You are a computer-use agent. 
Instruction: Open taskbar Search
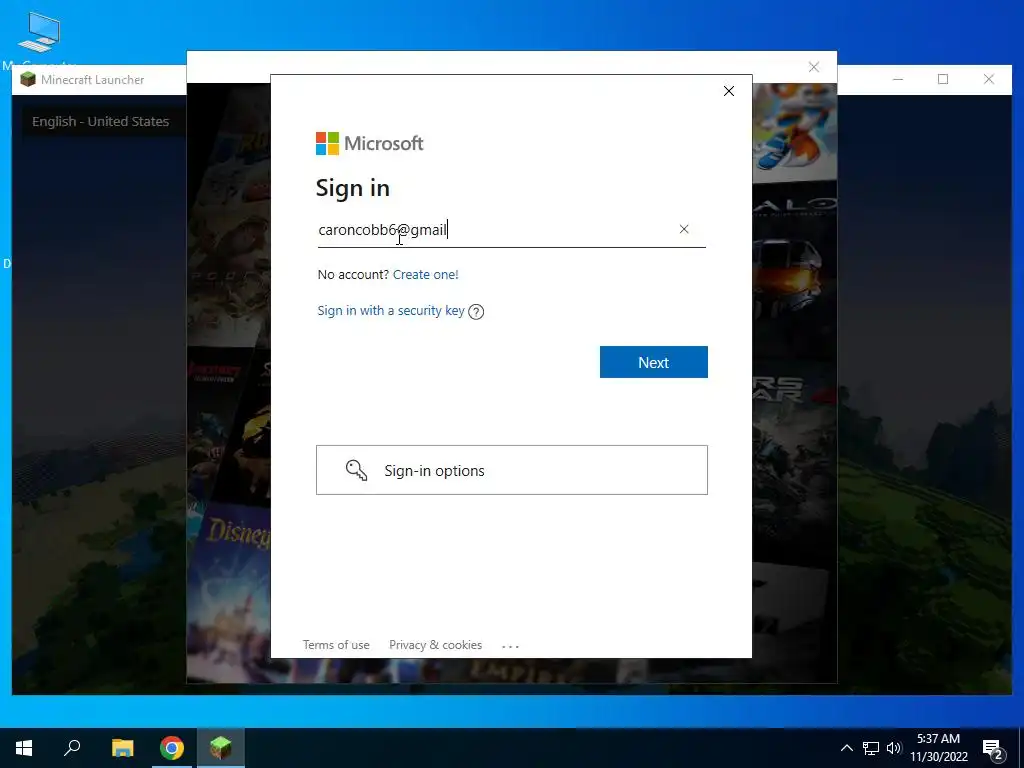tap(72, 748)
